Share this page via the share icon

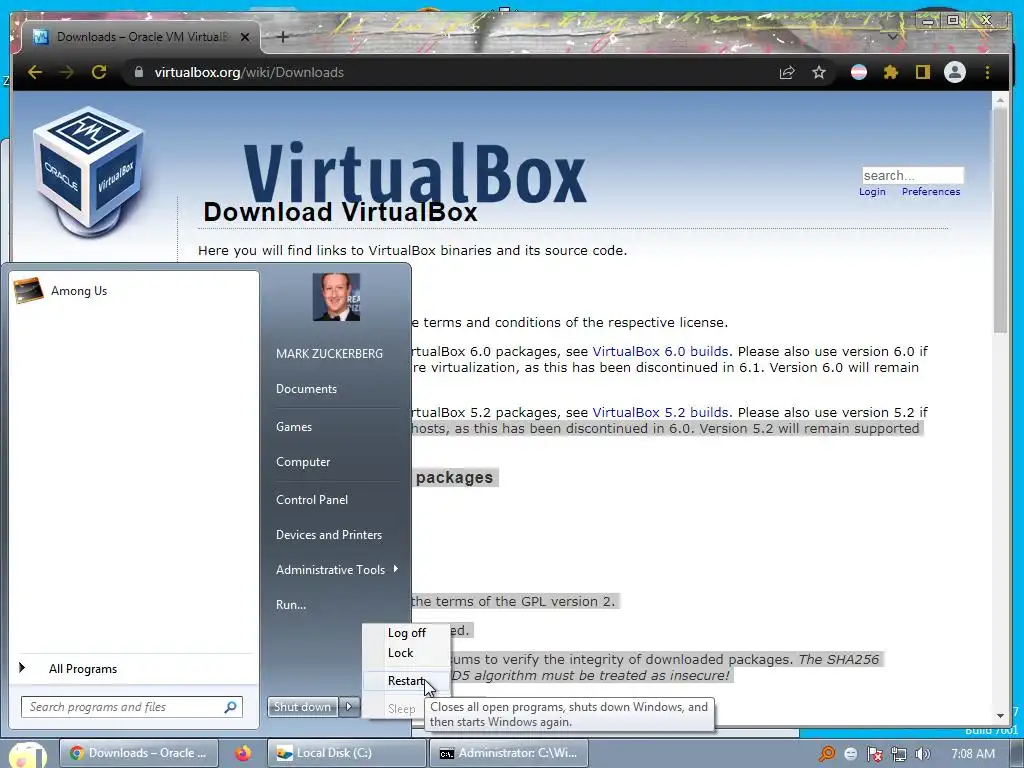click(x=787, y=72)
